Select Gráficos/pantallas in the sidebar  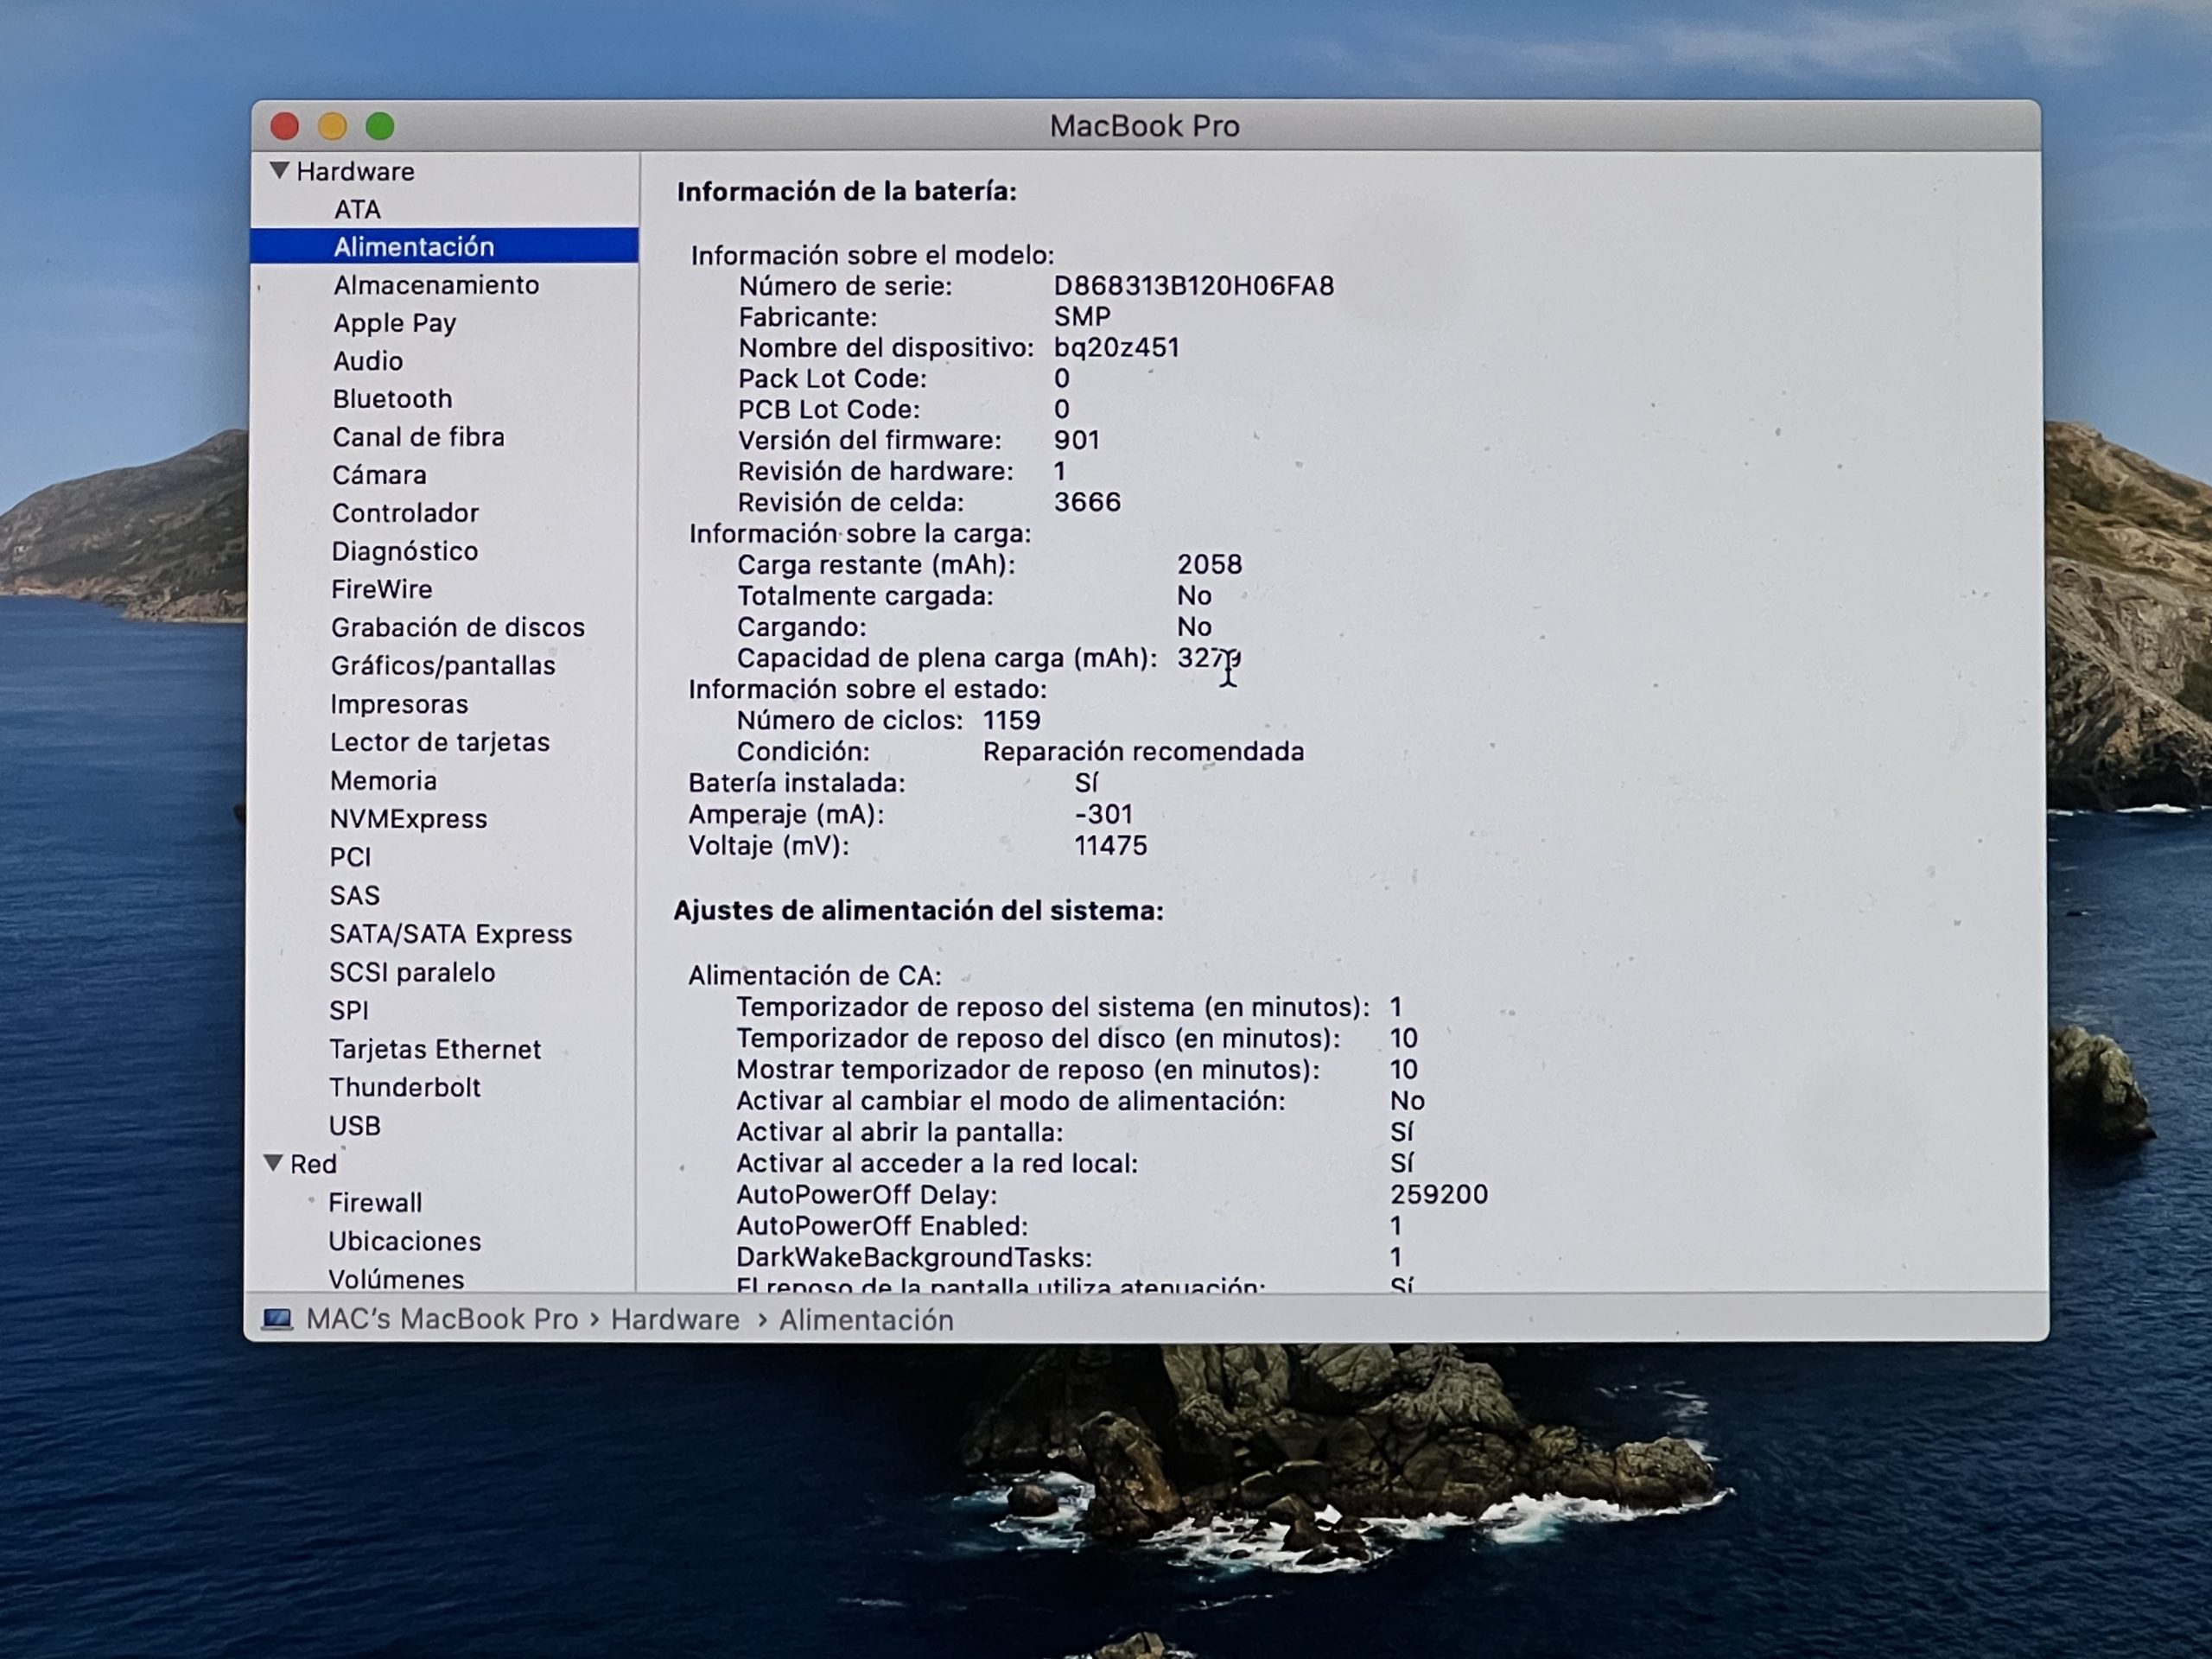[443, 666]
